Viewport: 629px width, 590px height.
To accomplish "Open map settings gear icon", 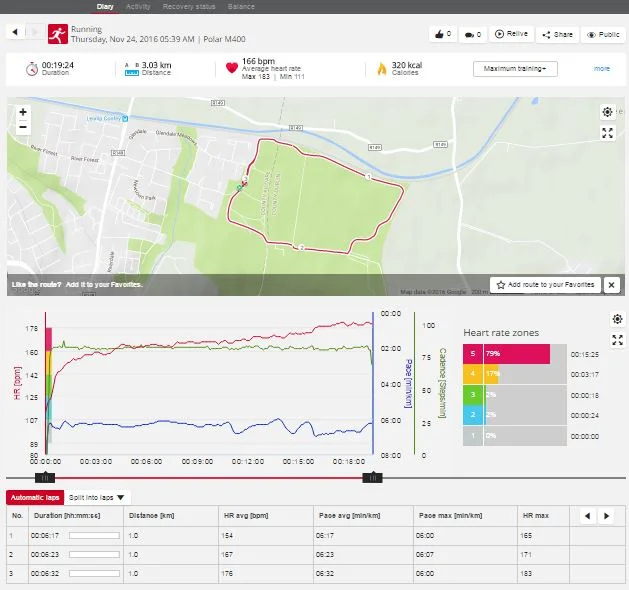I will pos(607,112).
